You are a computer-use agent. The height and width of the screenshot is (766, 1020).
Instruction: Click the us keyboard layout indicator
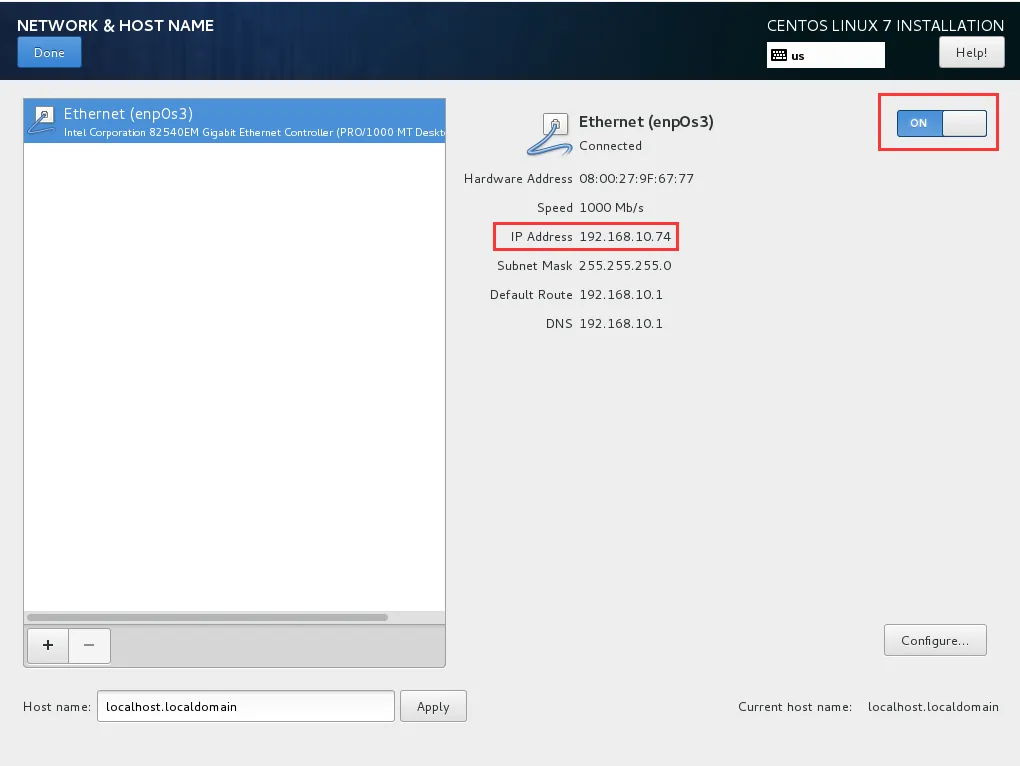click(825, 55)
